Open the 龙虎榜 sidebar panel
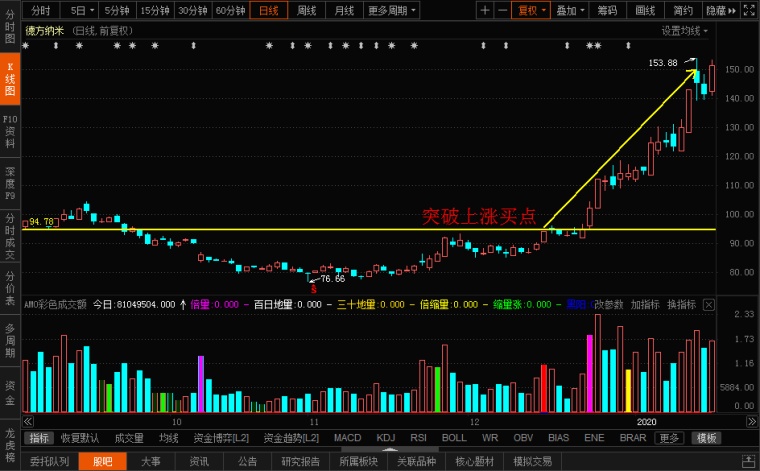The width and height of the screenshot is (760, 471). click(10, 444)
